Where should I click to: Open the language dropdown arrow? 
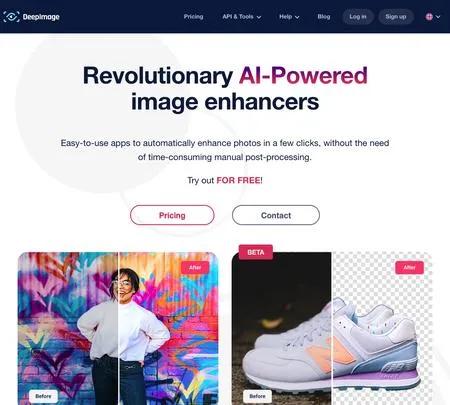click(438, 17)
